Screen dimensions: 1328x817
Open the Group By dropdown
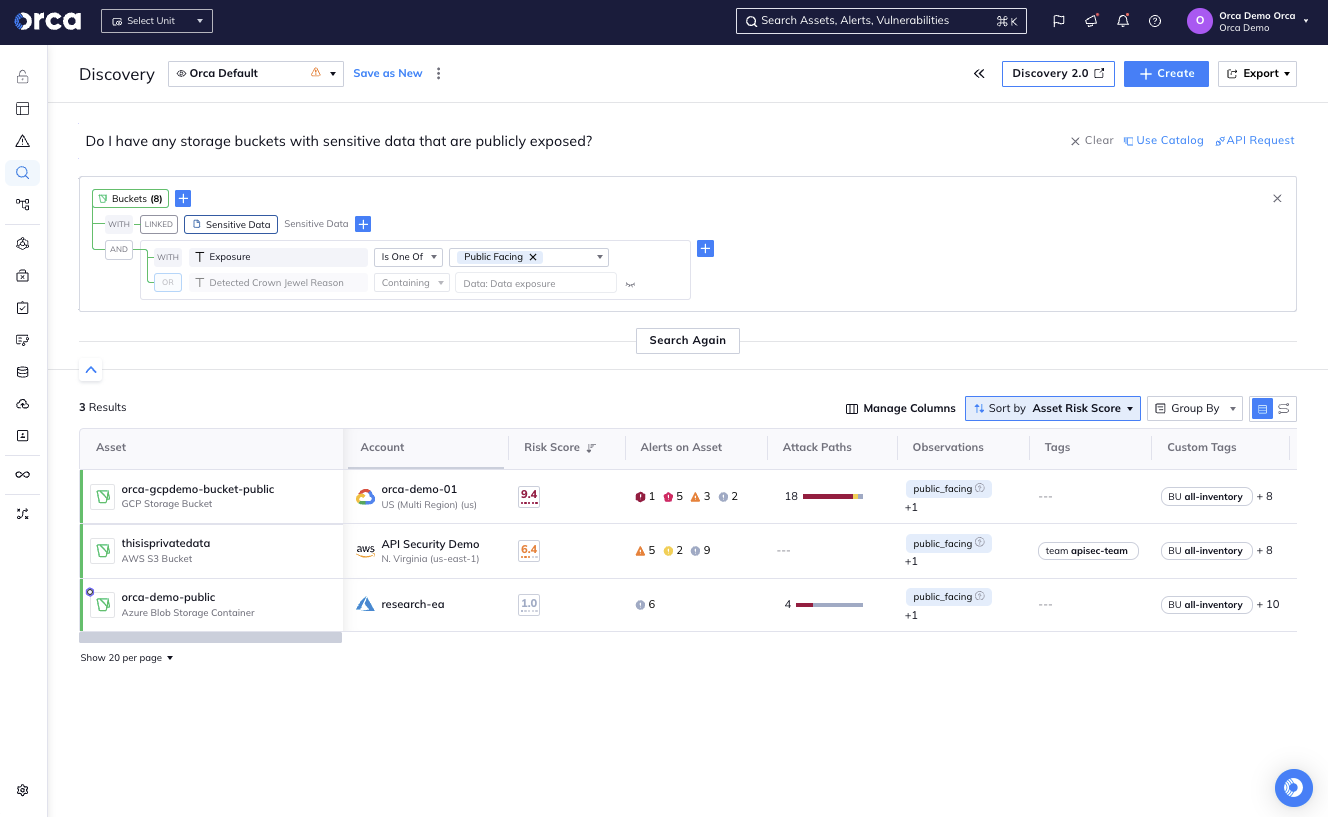1194,408
